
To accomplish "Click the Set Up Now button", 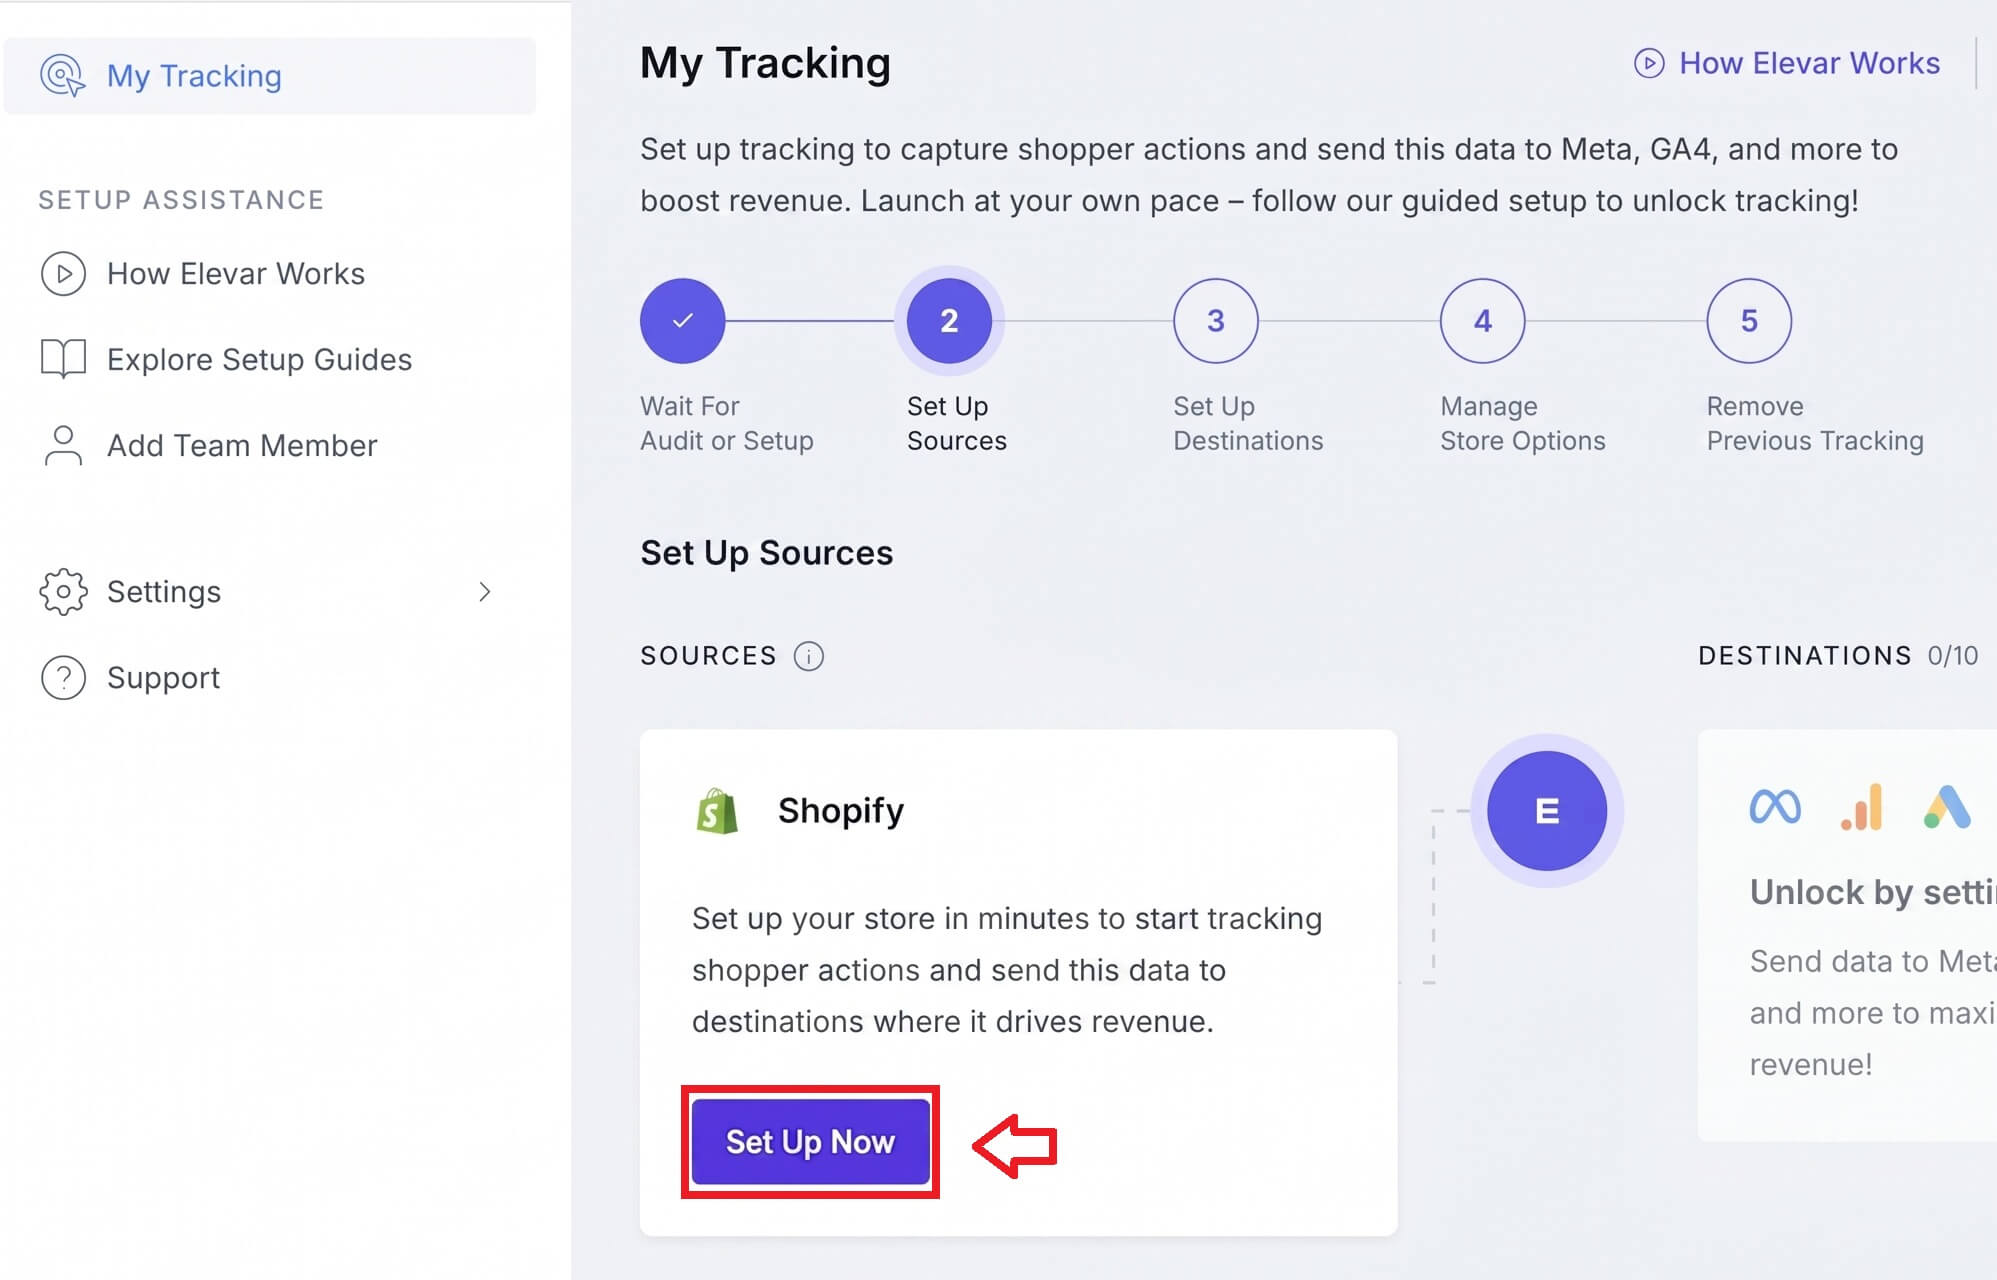I will 810,1142.
